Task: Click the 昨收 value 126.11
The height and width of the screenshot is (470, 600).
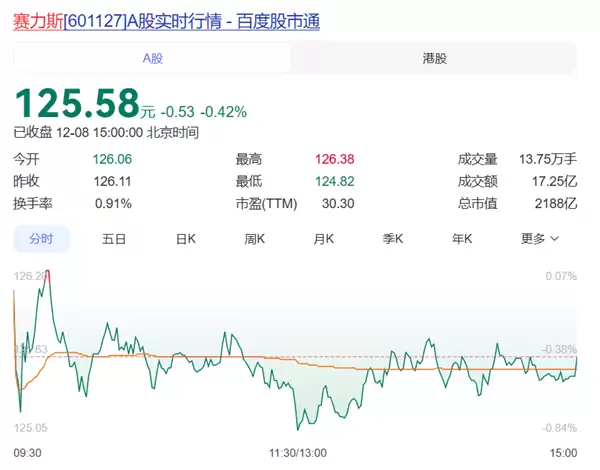Action: tap(112, 181)
